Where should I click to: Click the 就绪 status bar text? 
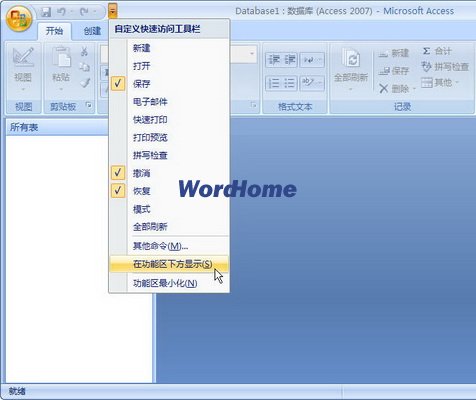17,391
